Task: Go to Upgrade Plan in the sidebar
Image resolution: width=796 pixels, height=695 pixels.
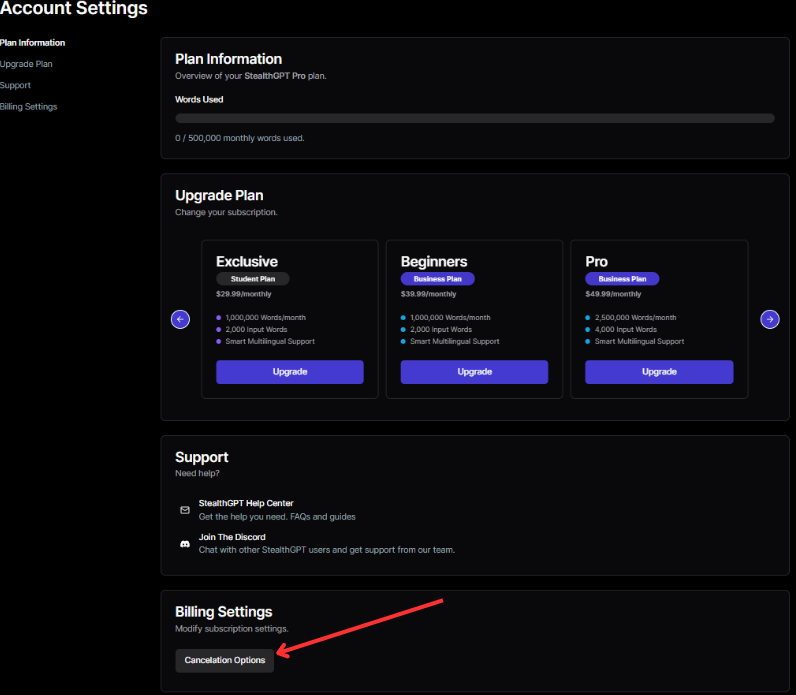Action: click(x=26, y=64)
